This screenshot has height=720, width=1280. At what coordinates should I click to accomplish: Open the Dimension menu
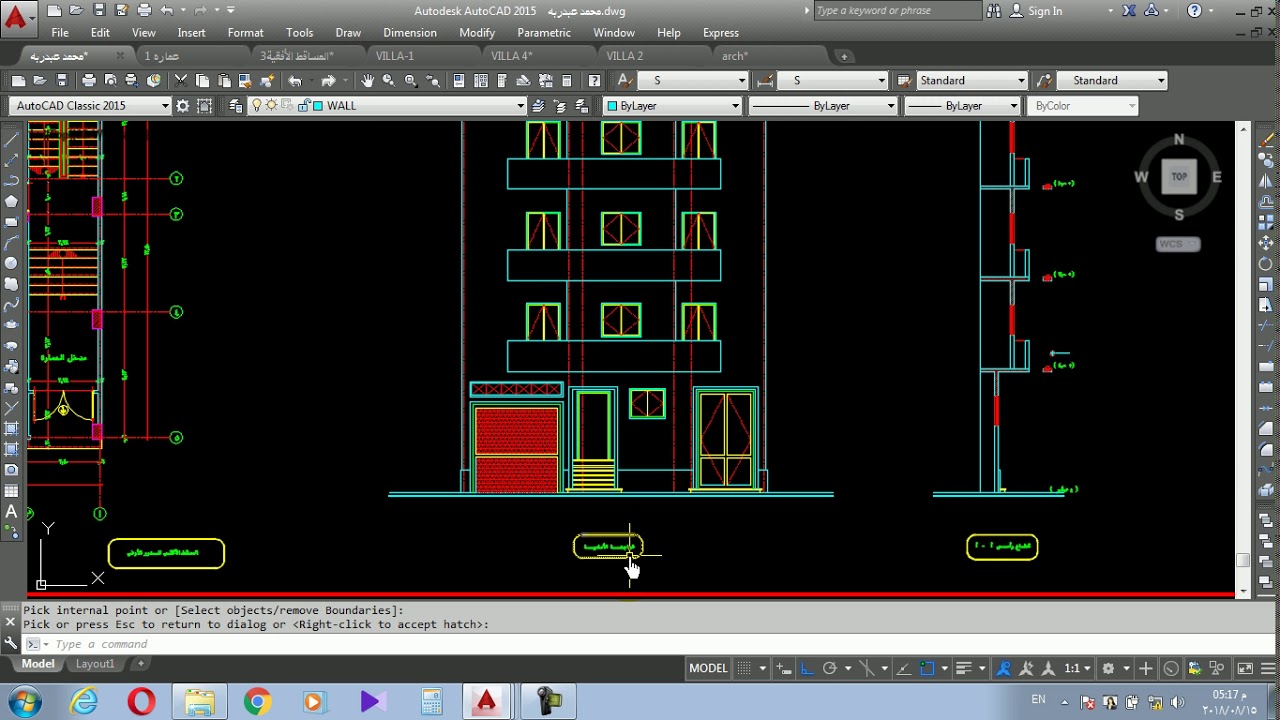(x=410, y=33)
